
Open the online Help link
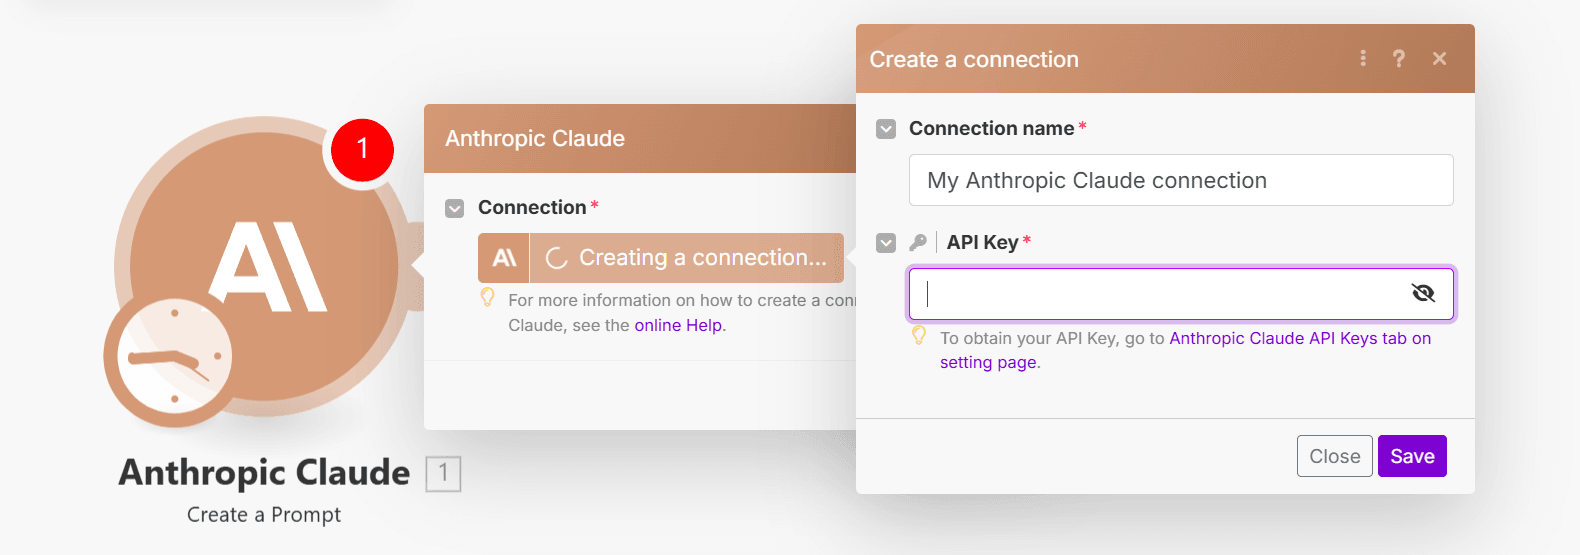tap(678, 326)
